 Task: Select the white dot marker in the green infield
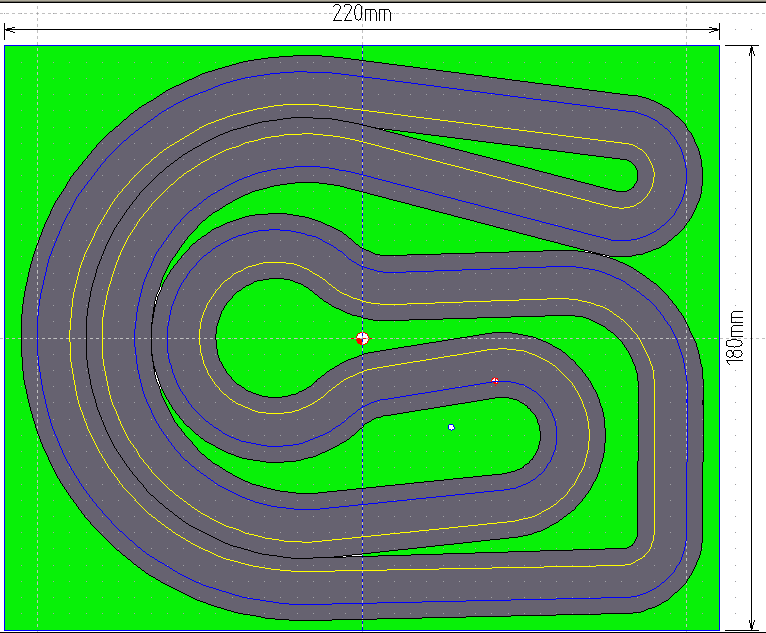pos(451,427)
